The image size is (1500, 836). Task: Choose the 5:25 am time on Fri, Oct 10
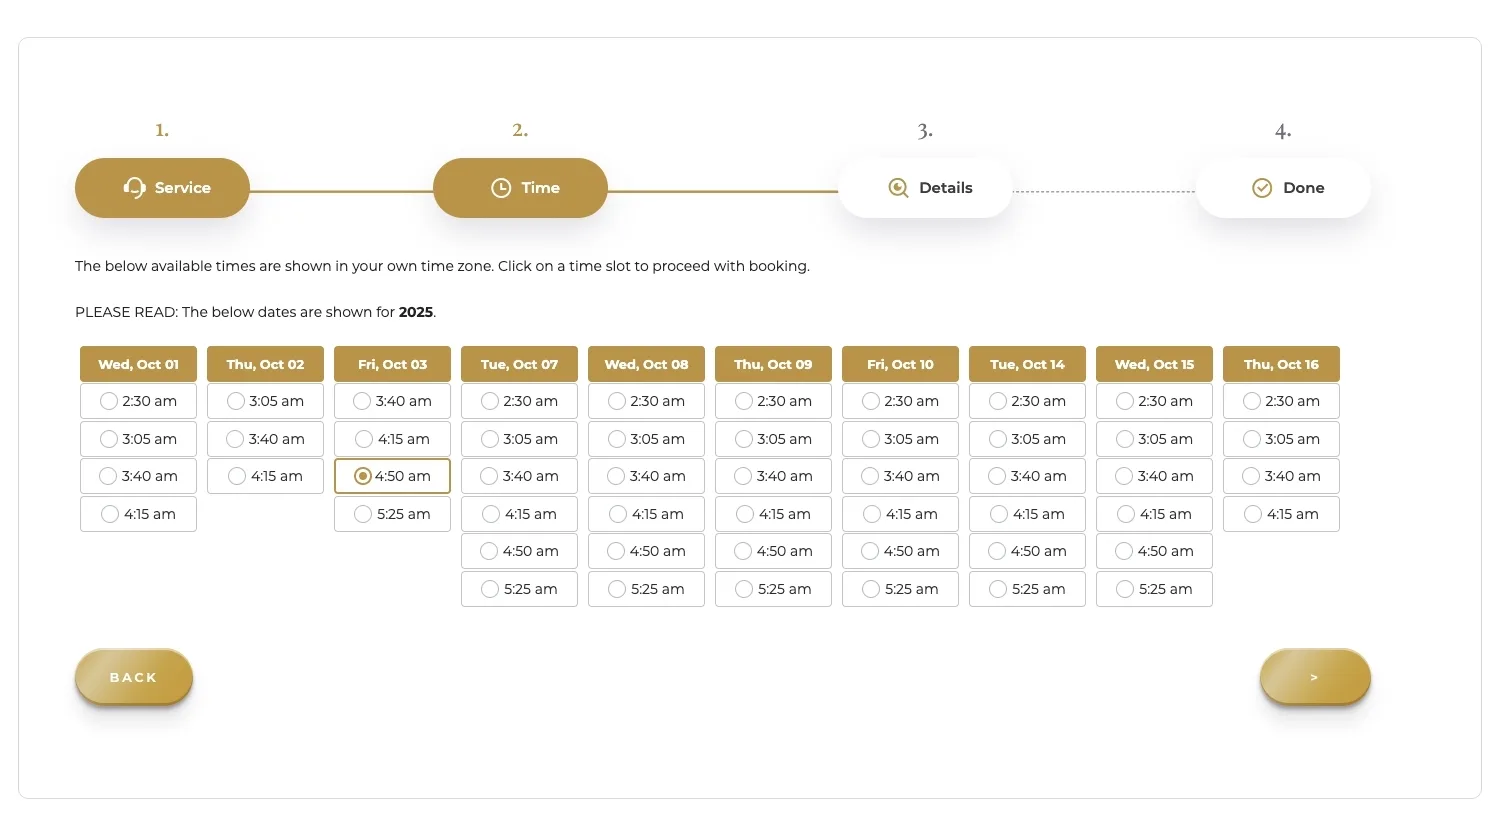pyautogui.click(x=900, y=589)
